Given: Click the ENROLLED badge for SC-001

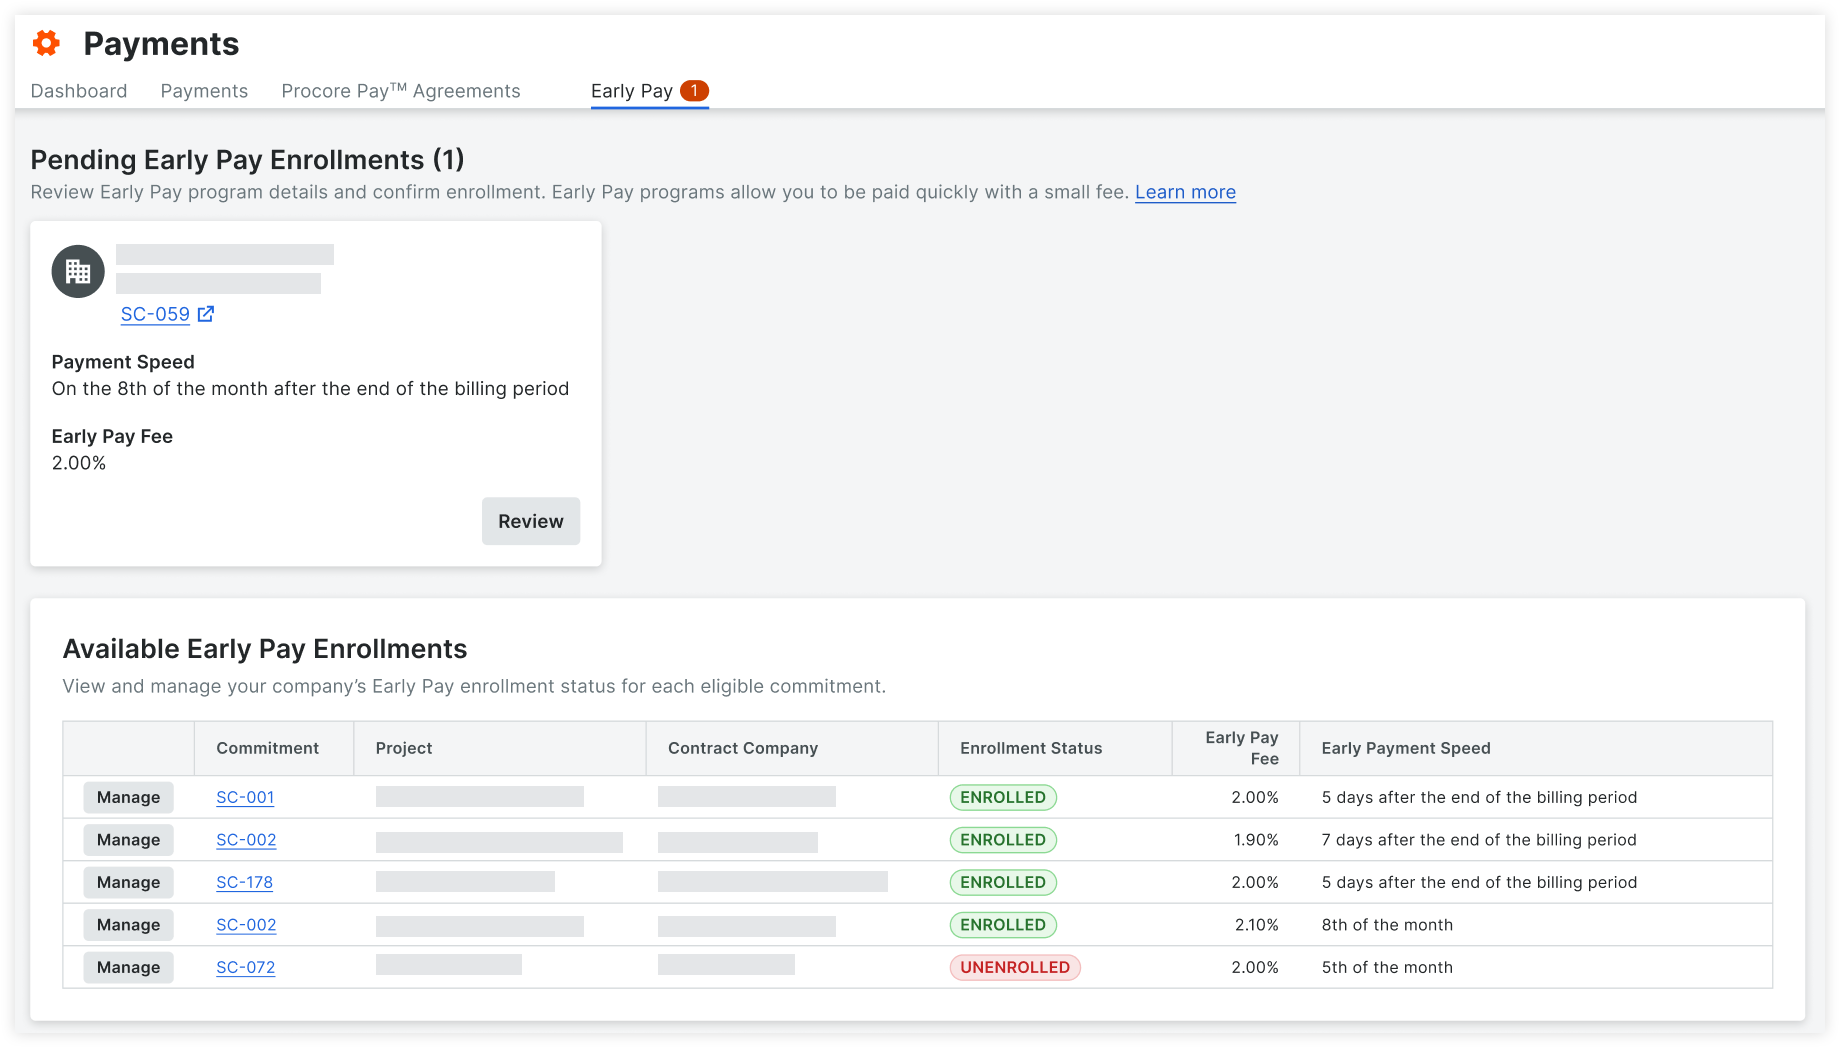Looking at the screenshot, I should click(x=1003, y=797).
